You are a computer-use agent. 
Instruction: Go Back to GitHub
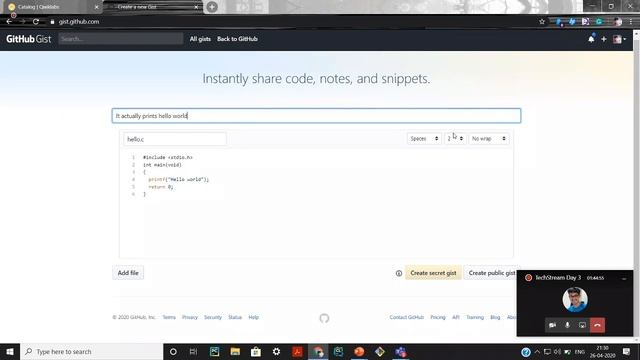(x=237, y=39)
